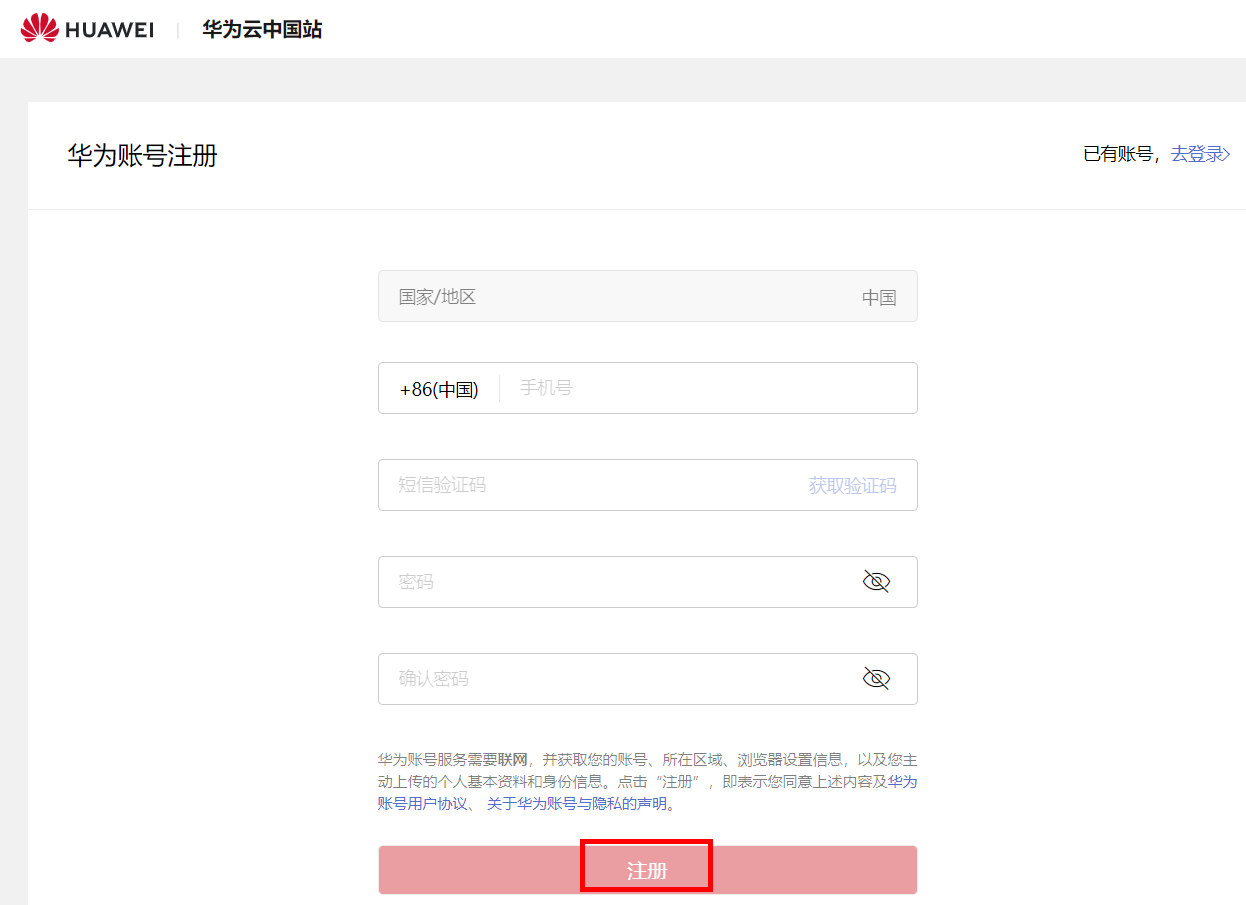Screen dimensions: 1246x905
Task: Click the 华为账号注册 page heading
Action: pyautogui.click(x=142, y=156)
